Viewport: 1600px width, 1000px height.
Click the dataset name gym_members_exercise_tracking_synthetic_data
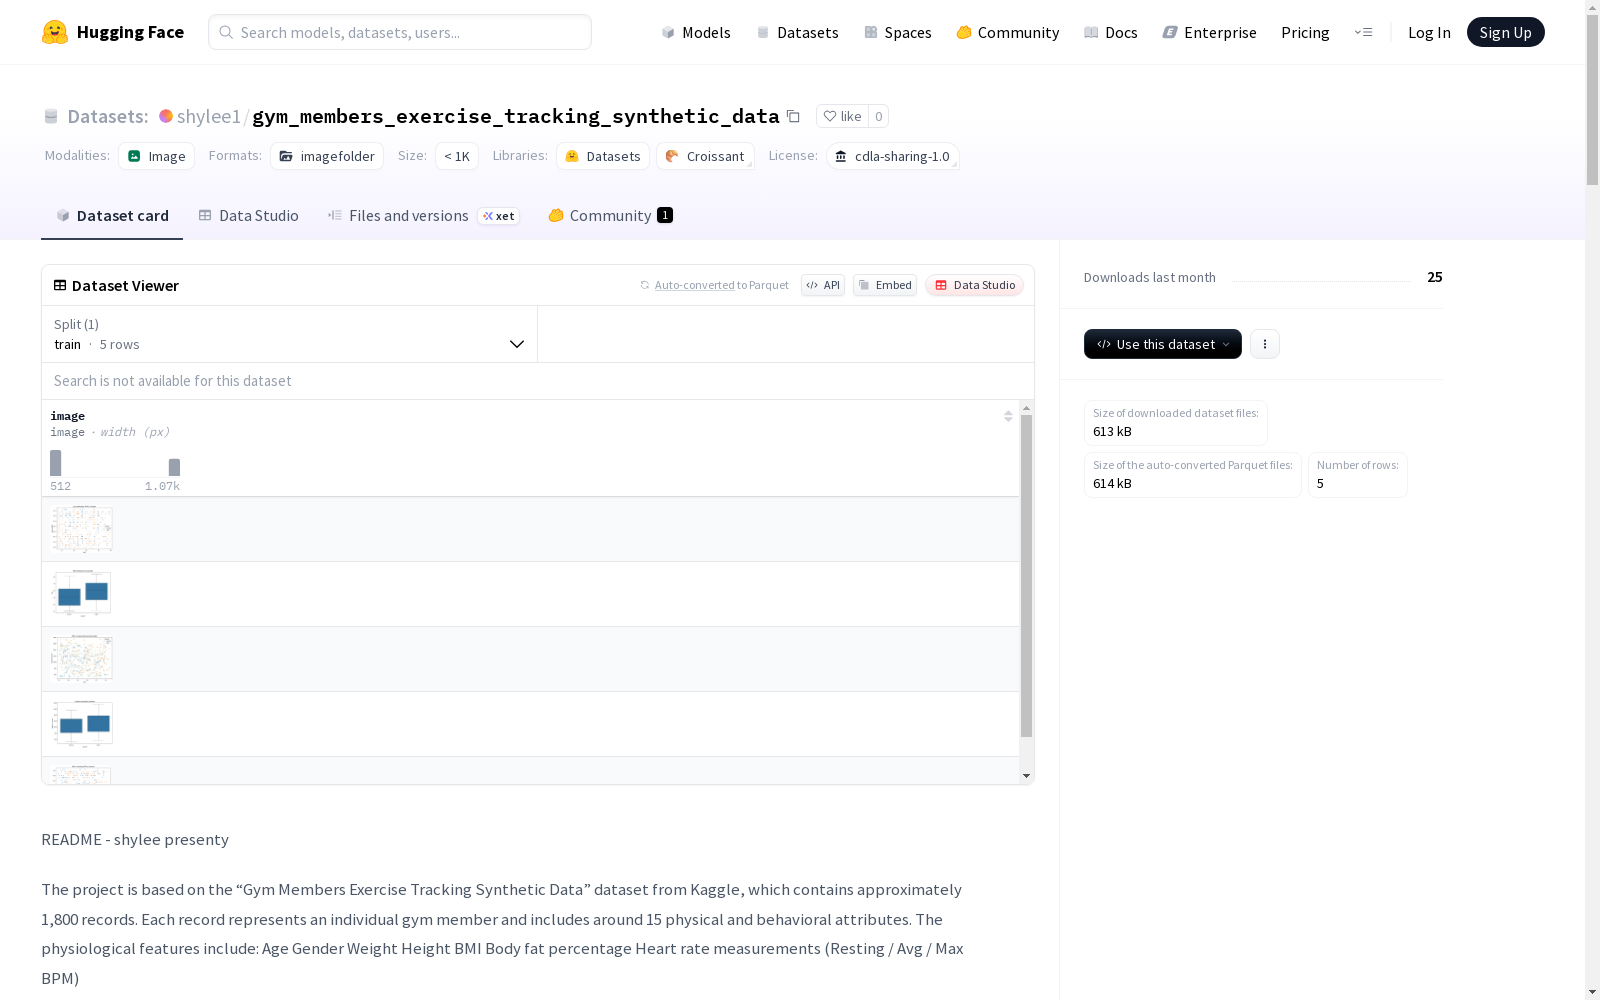click(516, 116)
